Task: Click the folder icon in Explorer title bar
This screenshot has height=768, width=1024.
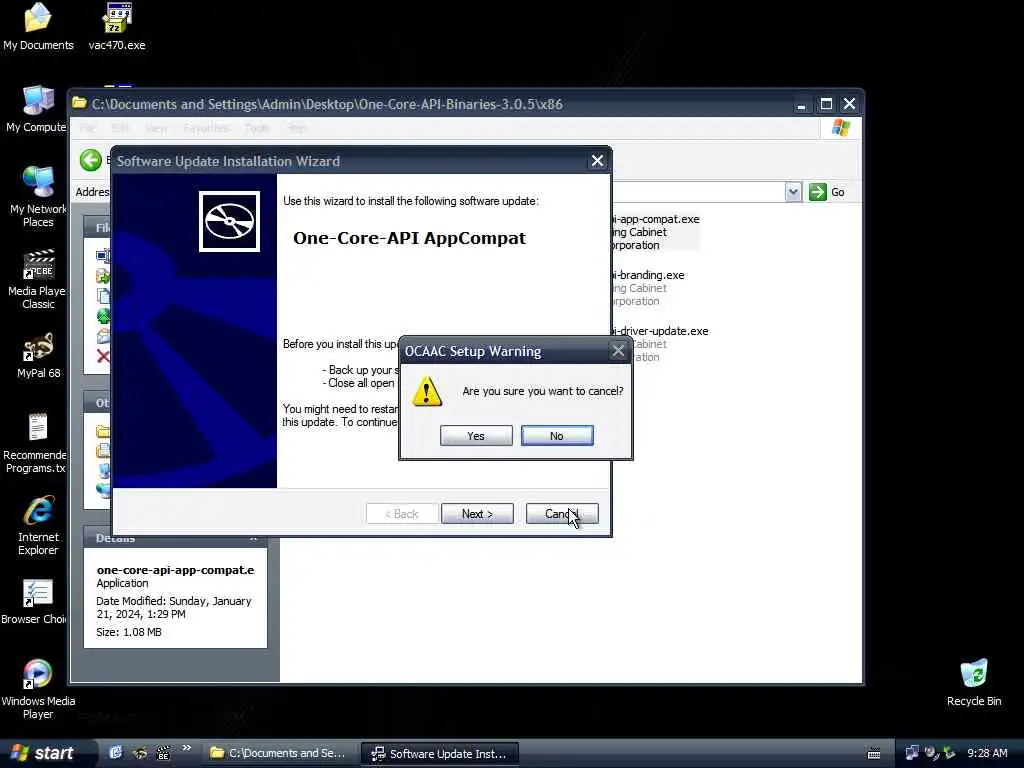Action: (80, 103)
